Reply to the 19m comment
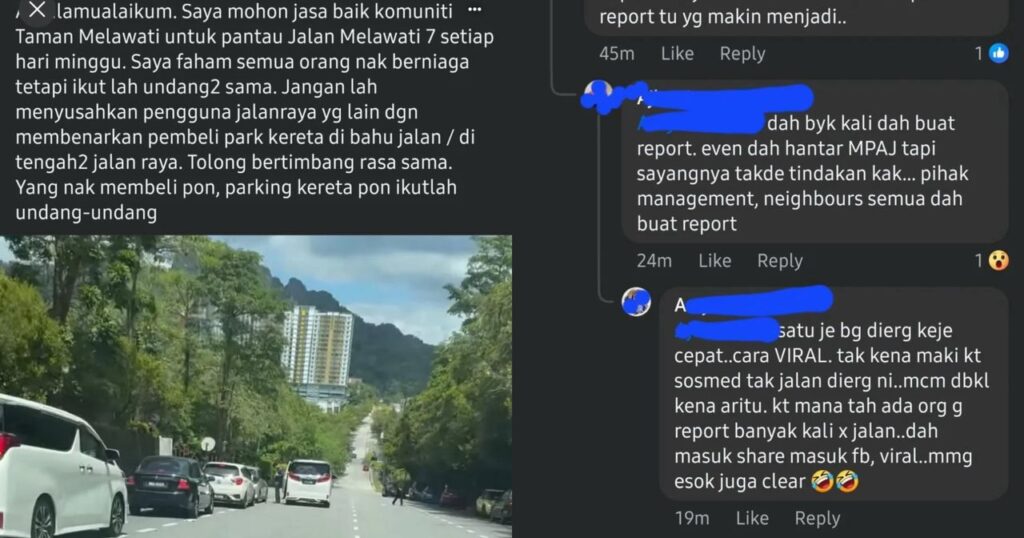 point(817,519)
